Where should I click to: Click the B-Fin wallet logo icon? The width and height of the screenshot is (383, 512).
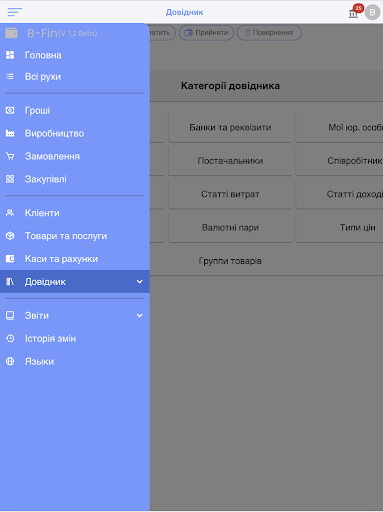click(x=11, y=33)
